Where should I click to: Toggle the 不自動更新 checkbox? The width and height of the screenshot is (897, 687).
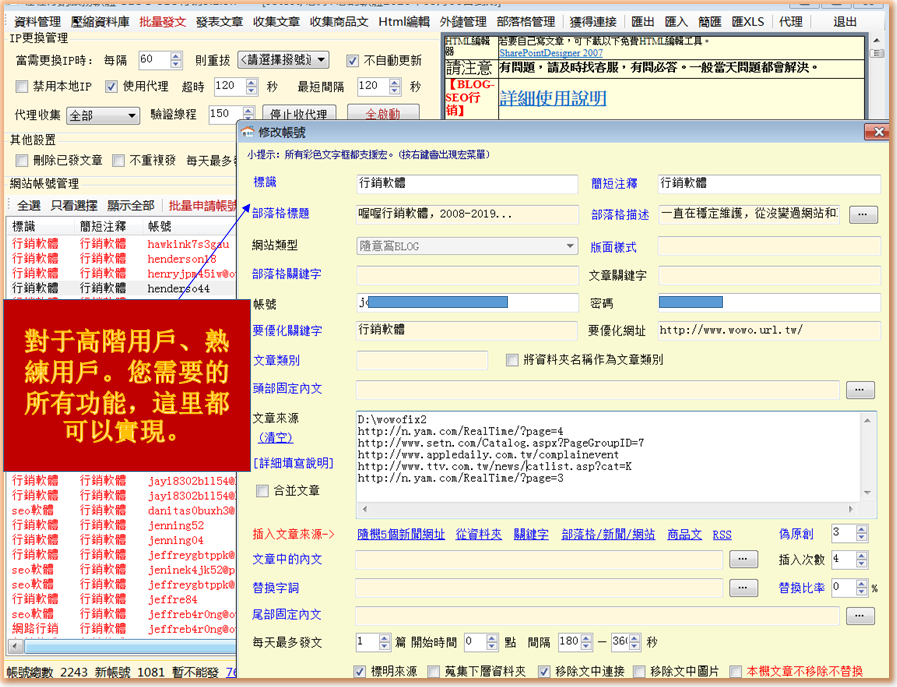(352, 61)
